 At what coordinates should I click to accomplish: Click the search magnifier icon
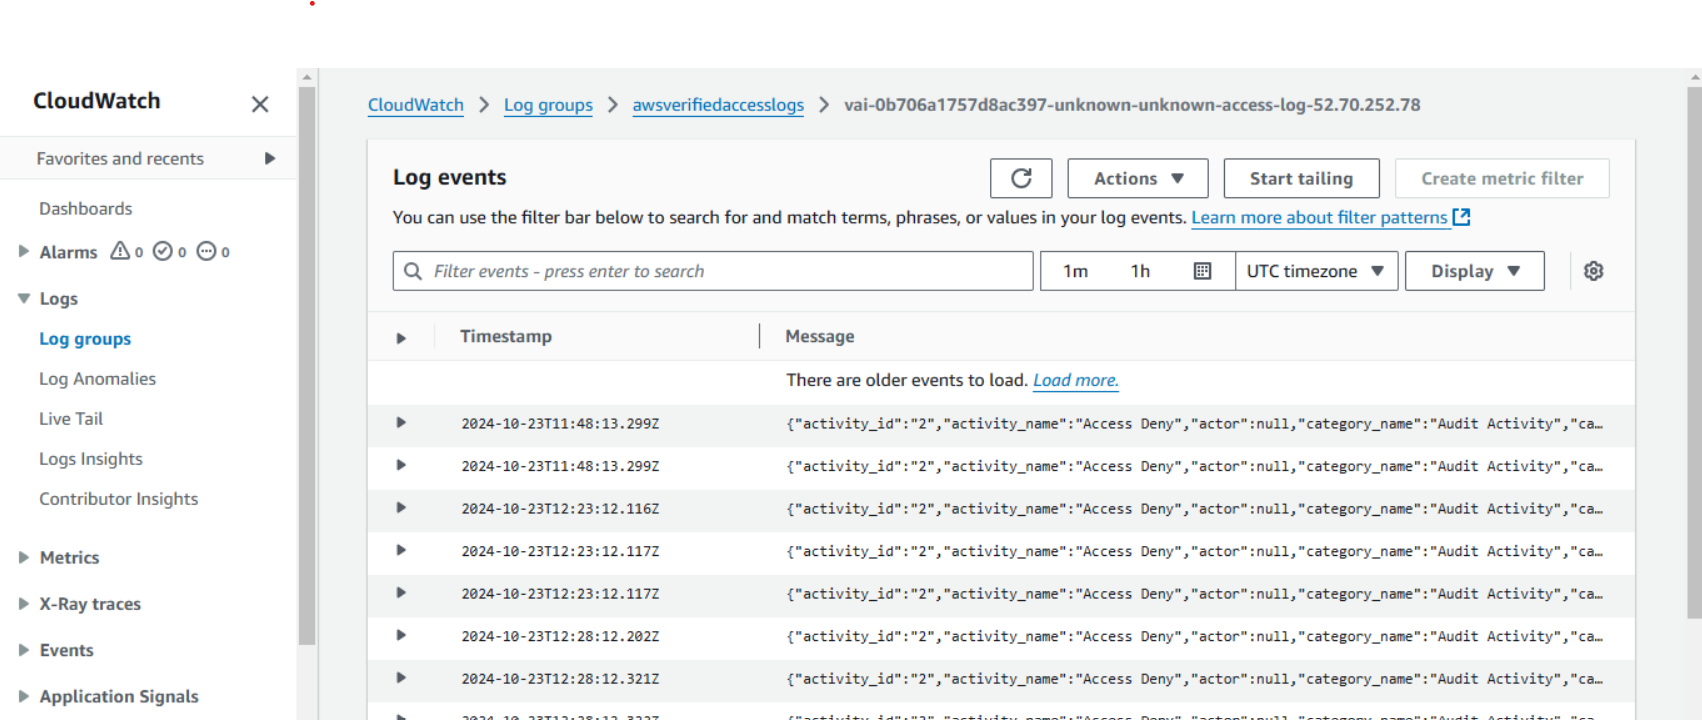pos(413,271)
